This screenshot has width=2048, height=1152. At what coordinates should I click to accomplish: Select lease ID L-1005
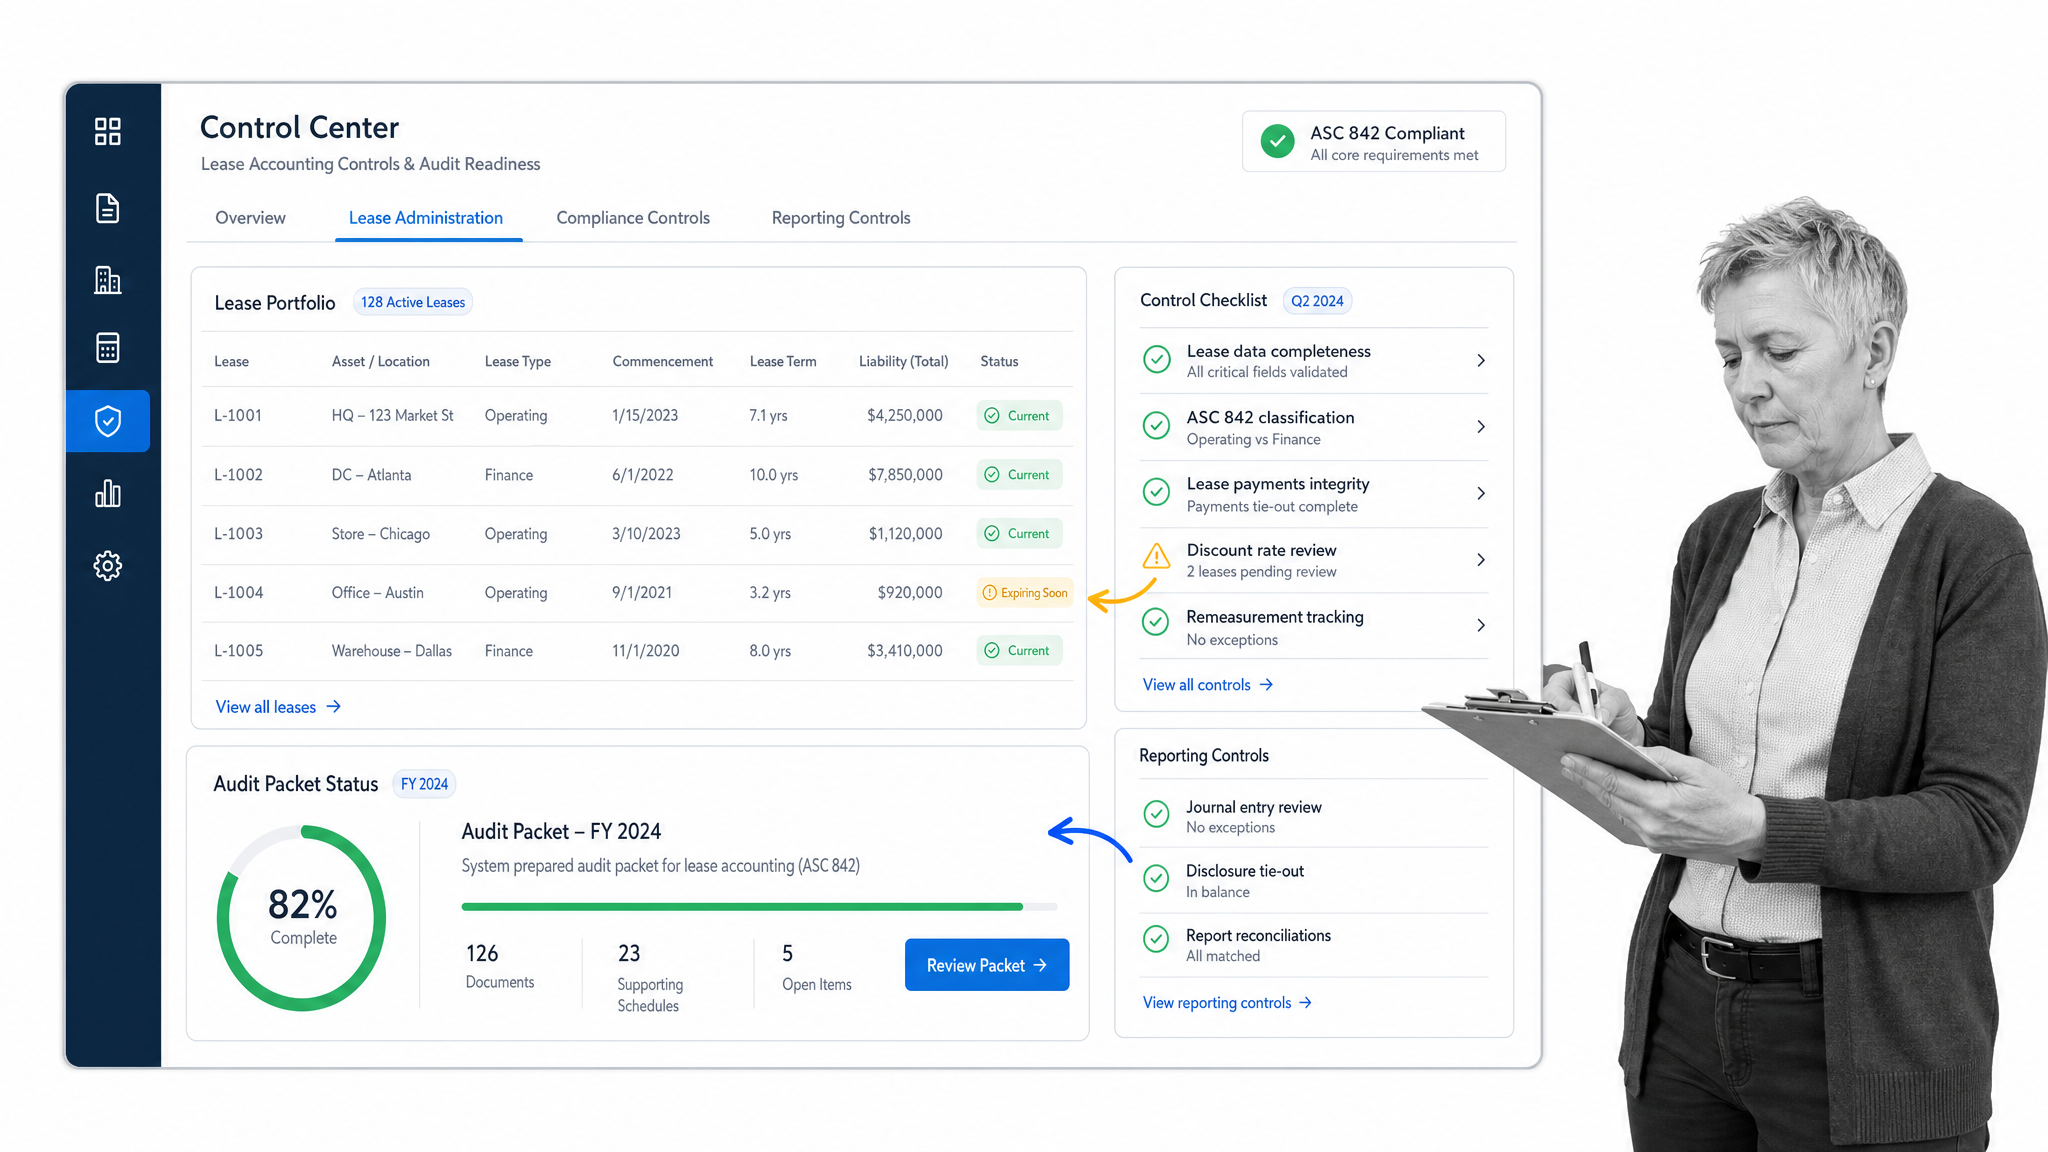click(x=238, y=651)
